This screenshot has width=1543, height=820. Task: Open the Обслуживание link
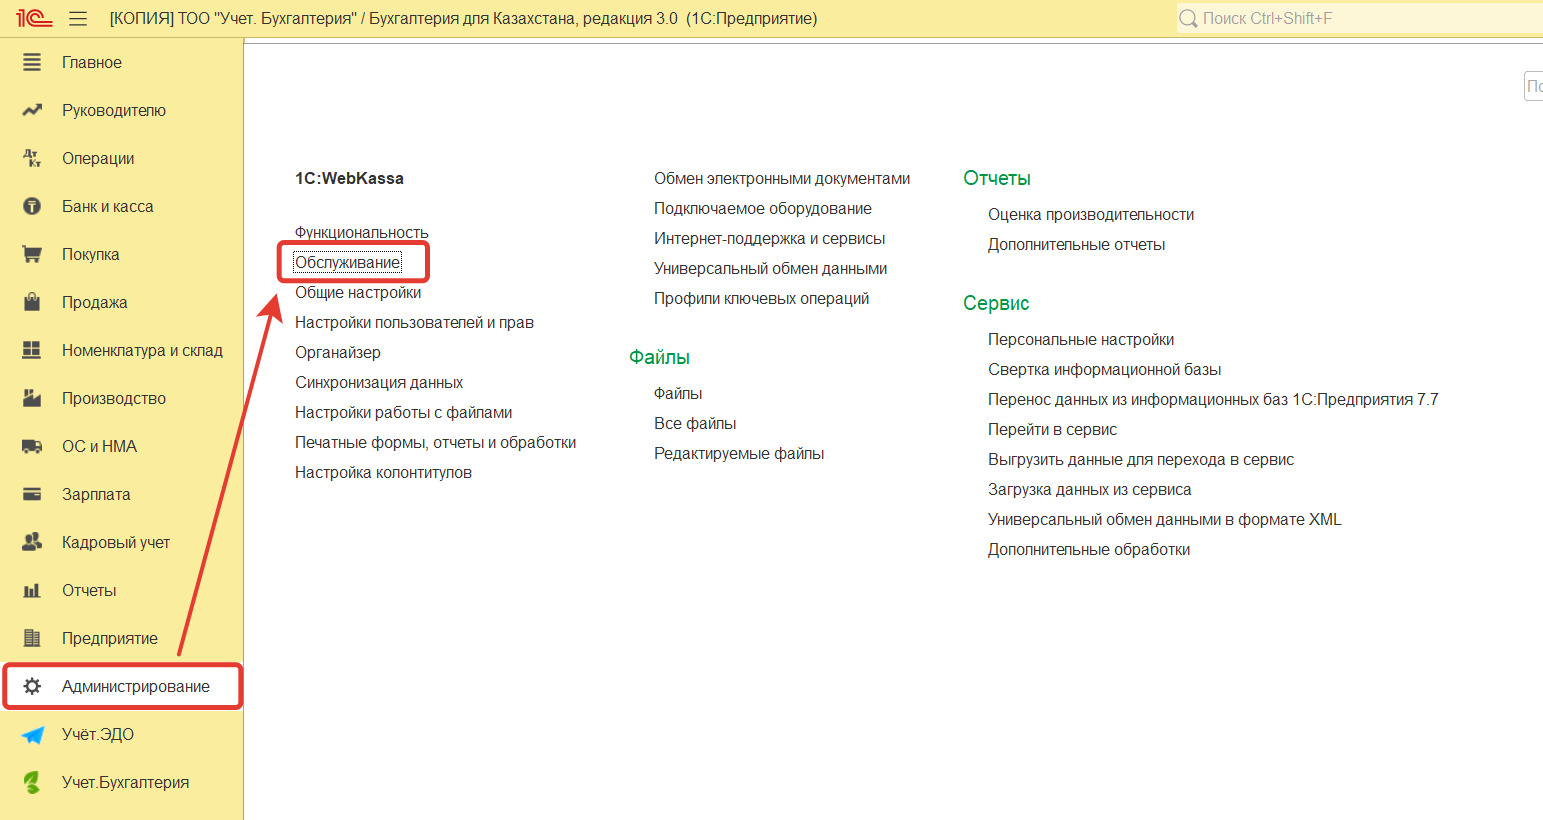(347, 262)
